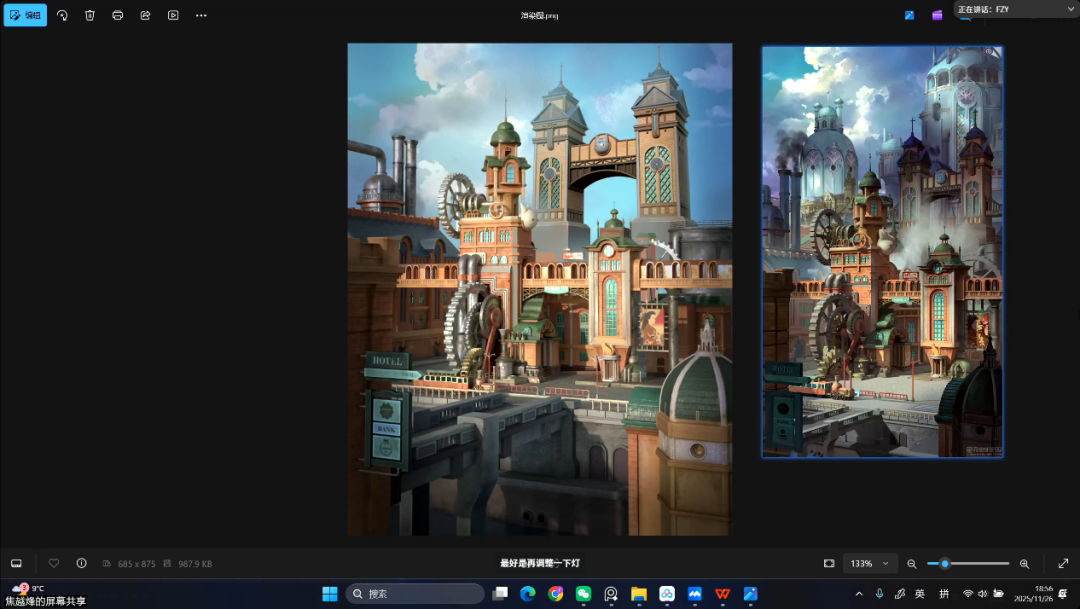Zoom out with the minus magnifier
Image resolution: width=1080 pixels, height=609 pixels.
[x=911, y=564]
